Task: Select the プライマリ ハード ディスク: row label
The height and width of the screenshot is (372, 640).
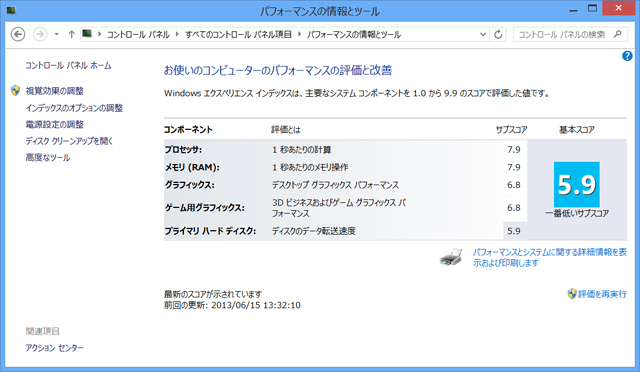Action: click(210, 231)
